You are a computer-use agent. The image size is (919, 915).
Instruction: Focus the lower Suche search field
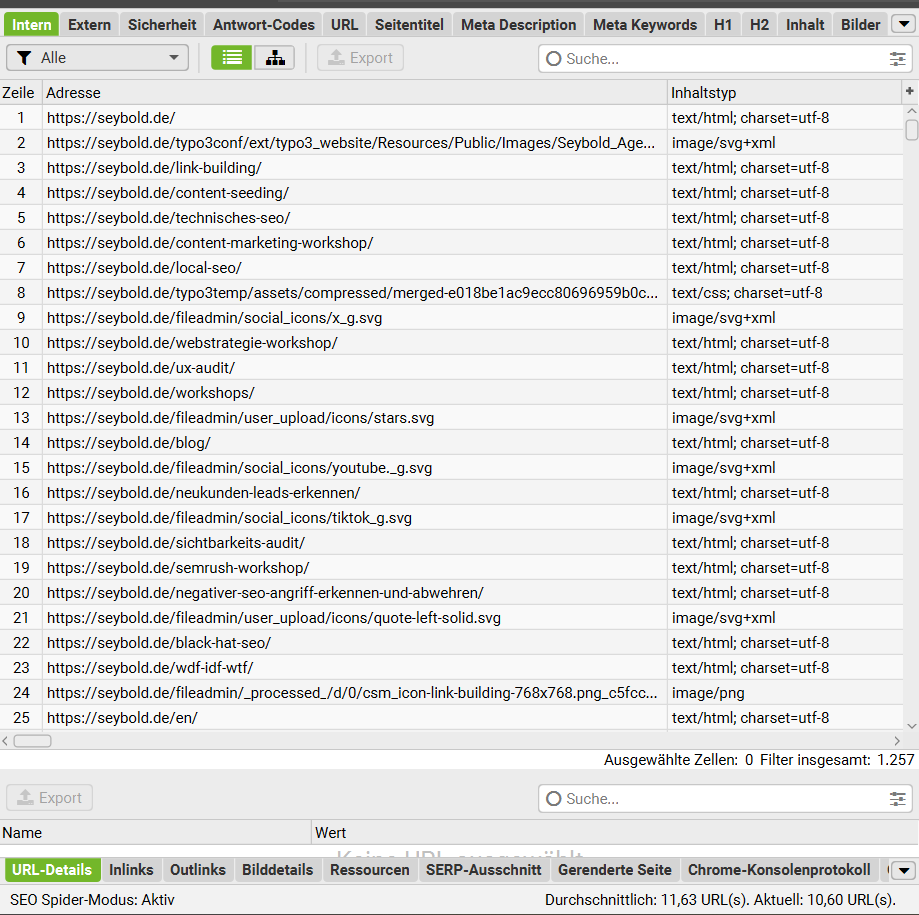point(725,798)
